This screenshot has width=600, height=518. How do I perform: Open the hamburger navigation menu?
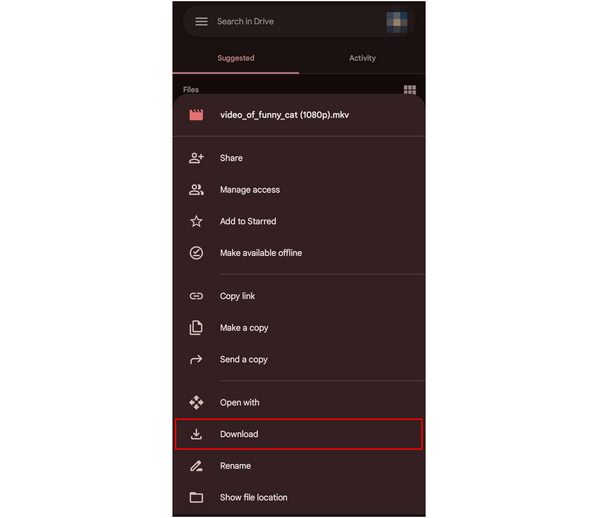pyautogui.click(x=201, y=21)
